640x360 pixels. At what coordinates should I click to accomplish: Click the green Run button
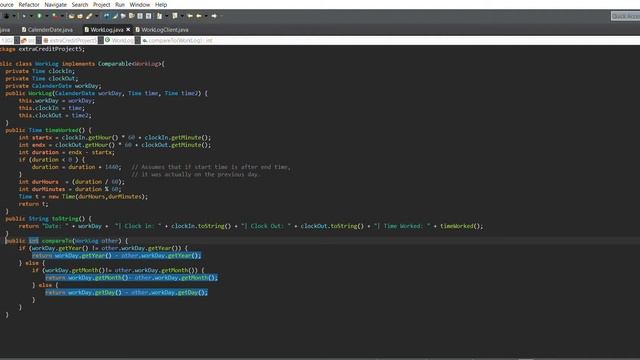(x=39, y=16)
